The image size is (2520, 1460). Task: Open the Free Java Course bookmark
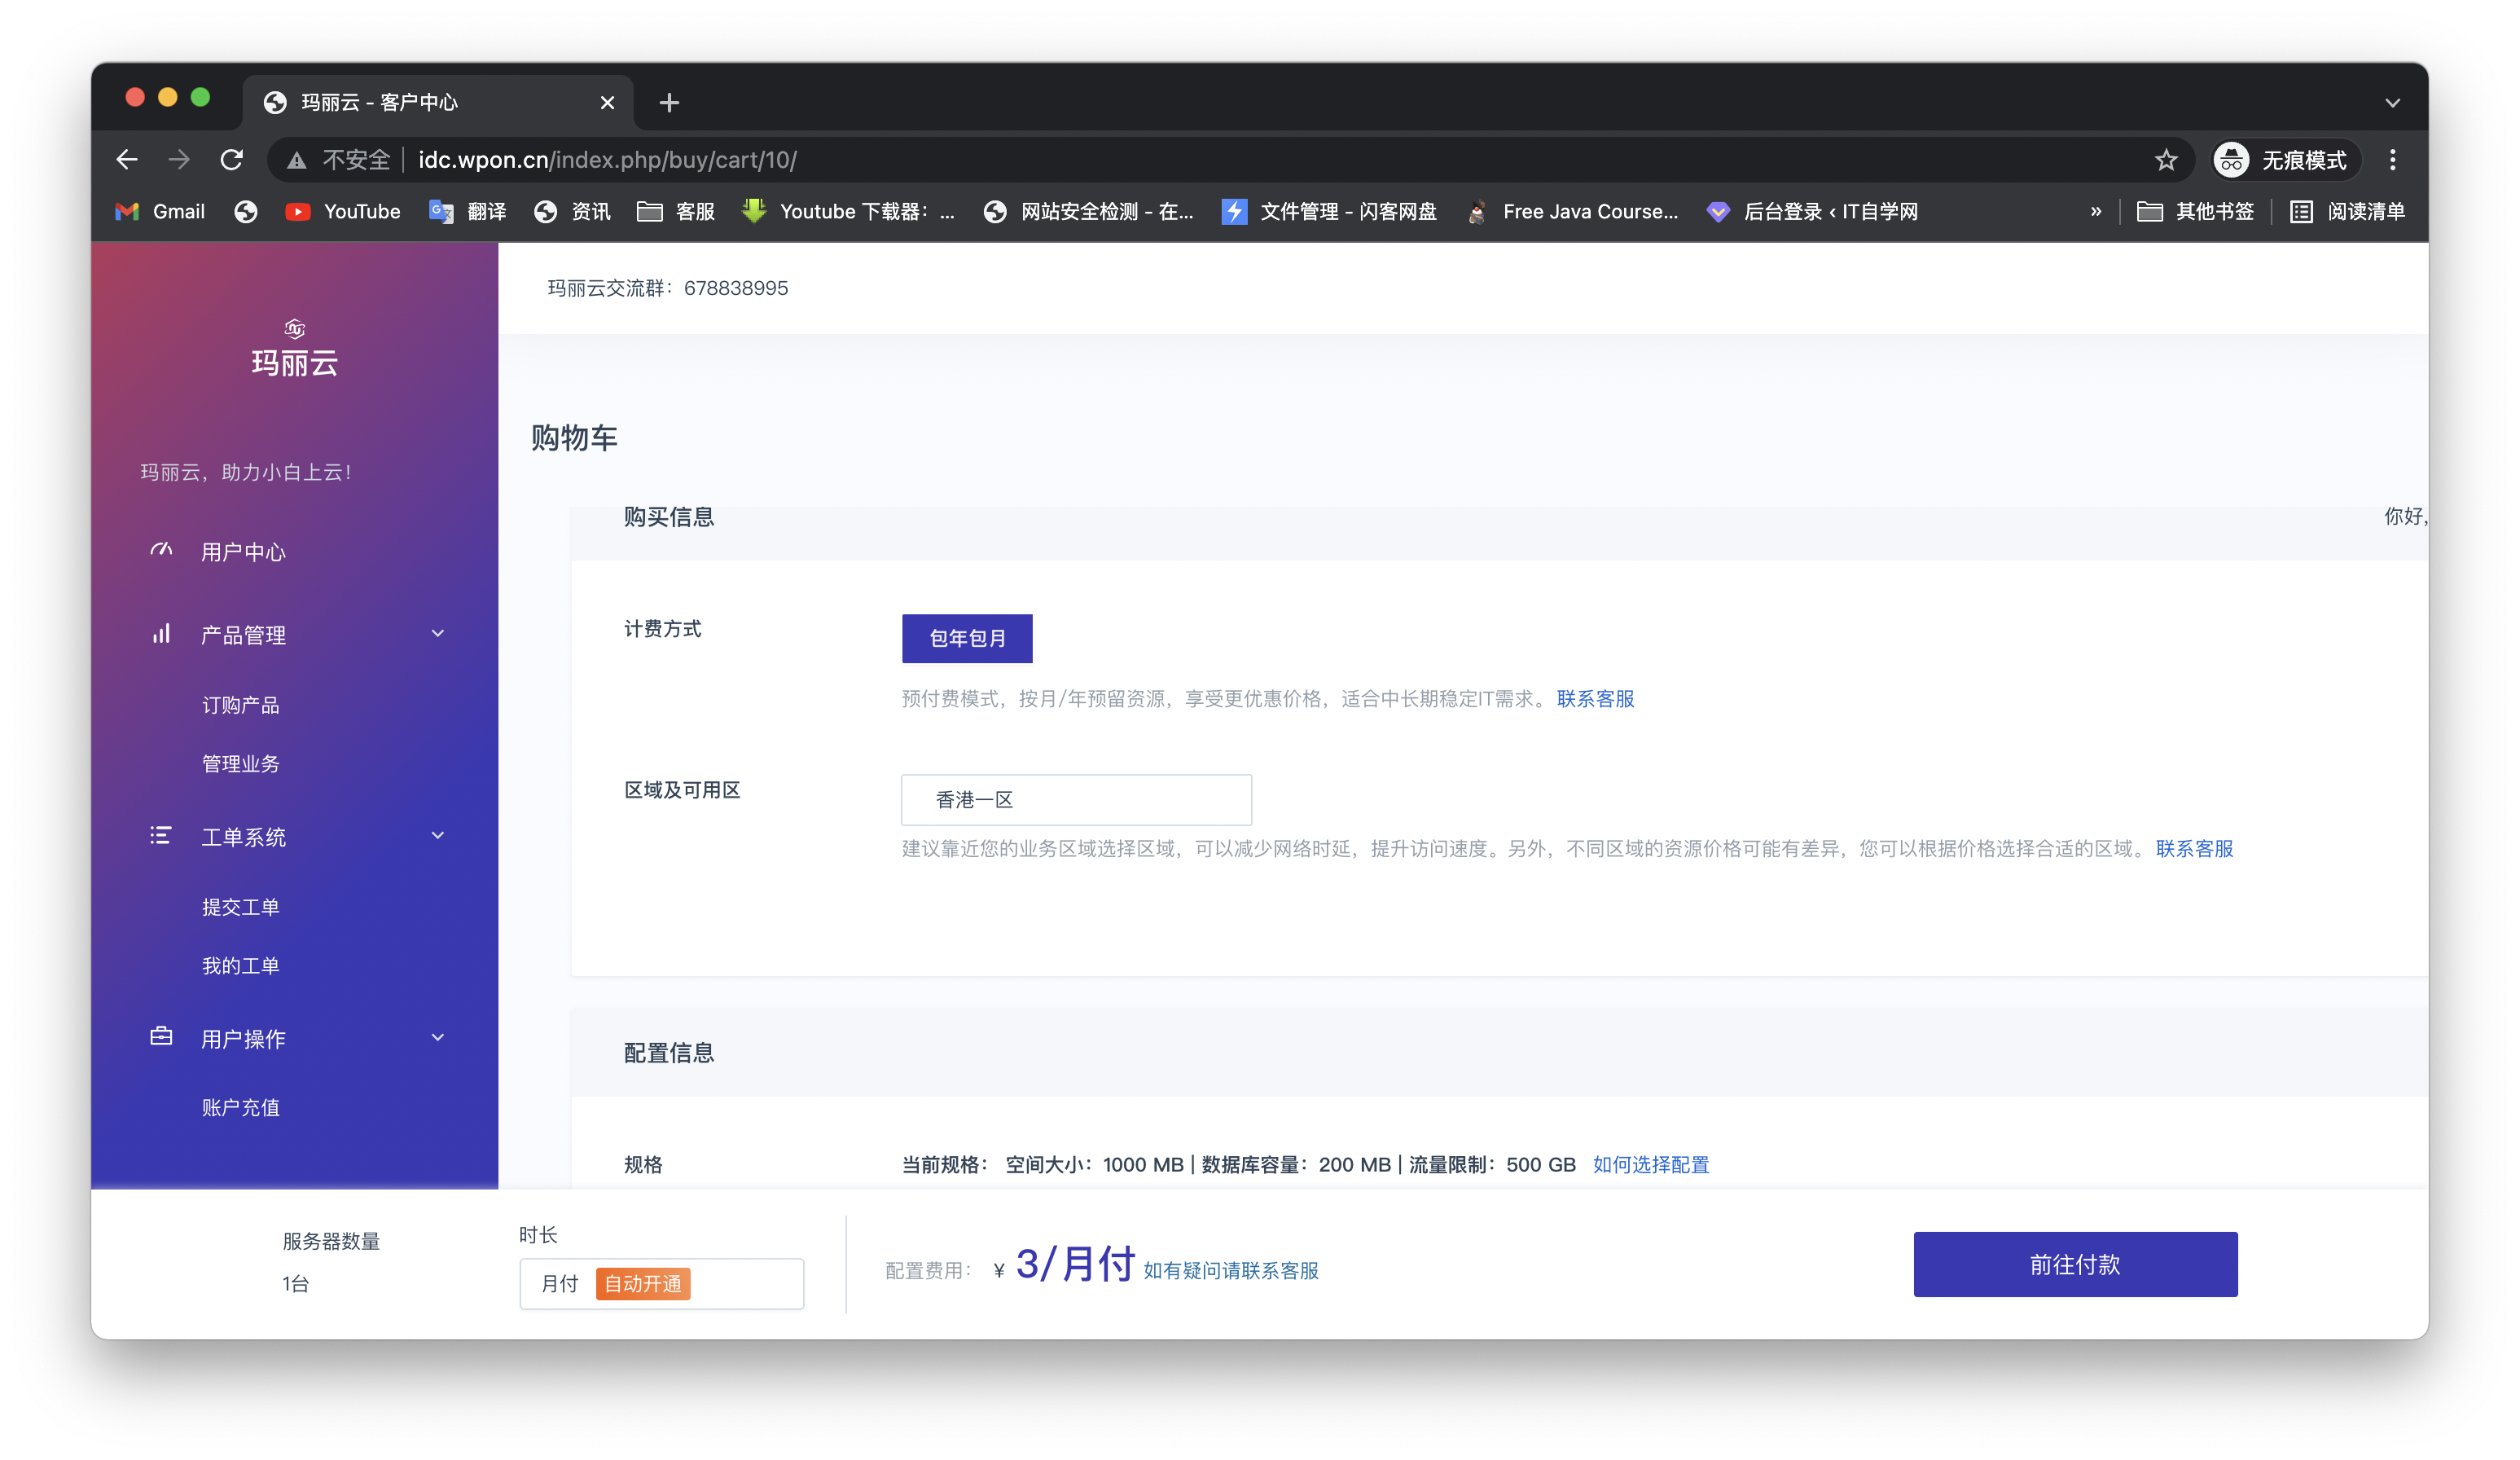pos(1572,212)
